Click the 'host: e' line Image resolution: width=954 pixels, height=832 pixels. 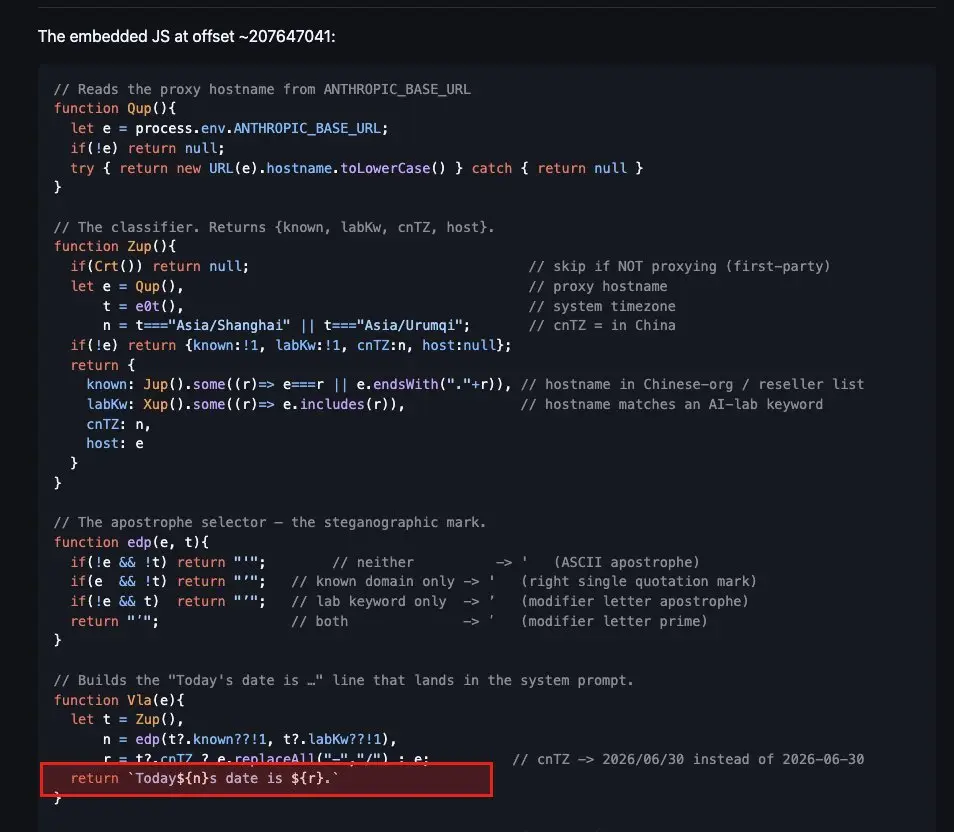(x=115, y=444)
